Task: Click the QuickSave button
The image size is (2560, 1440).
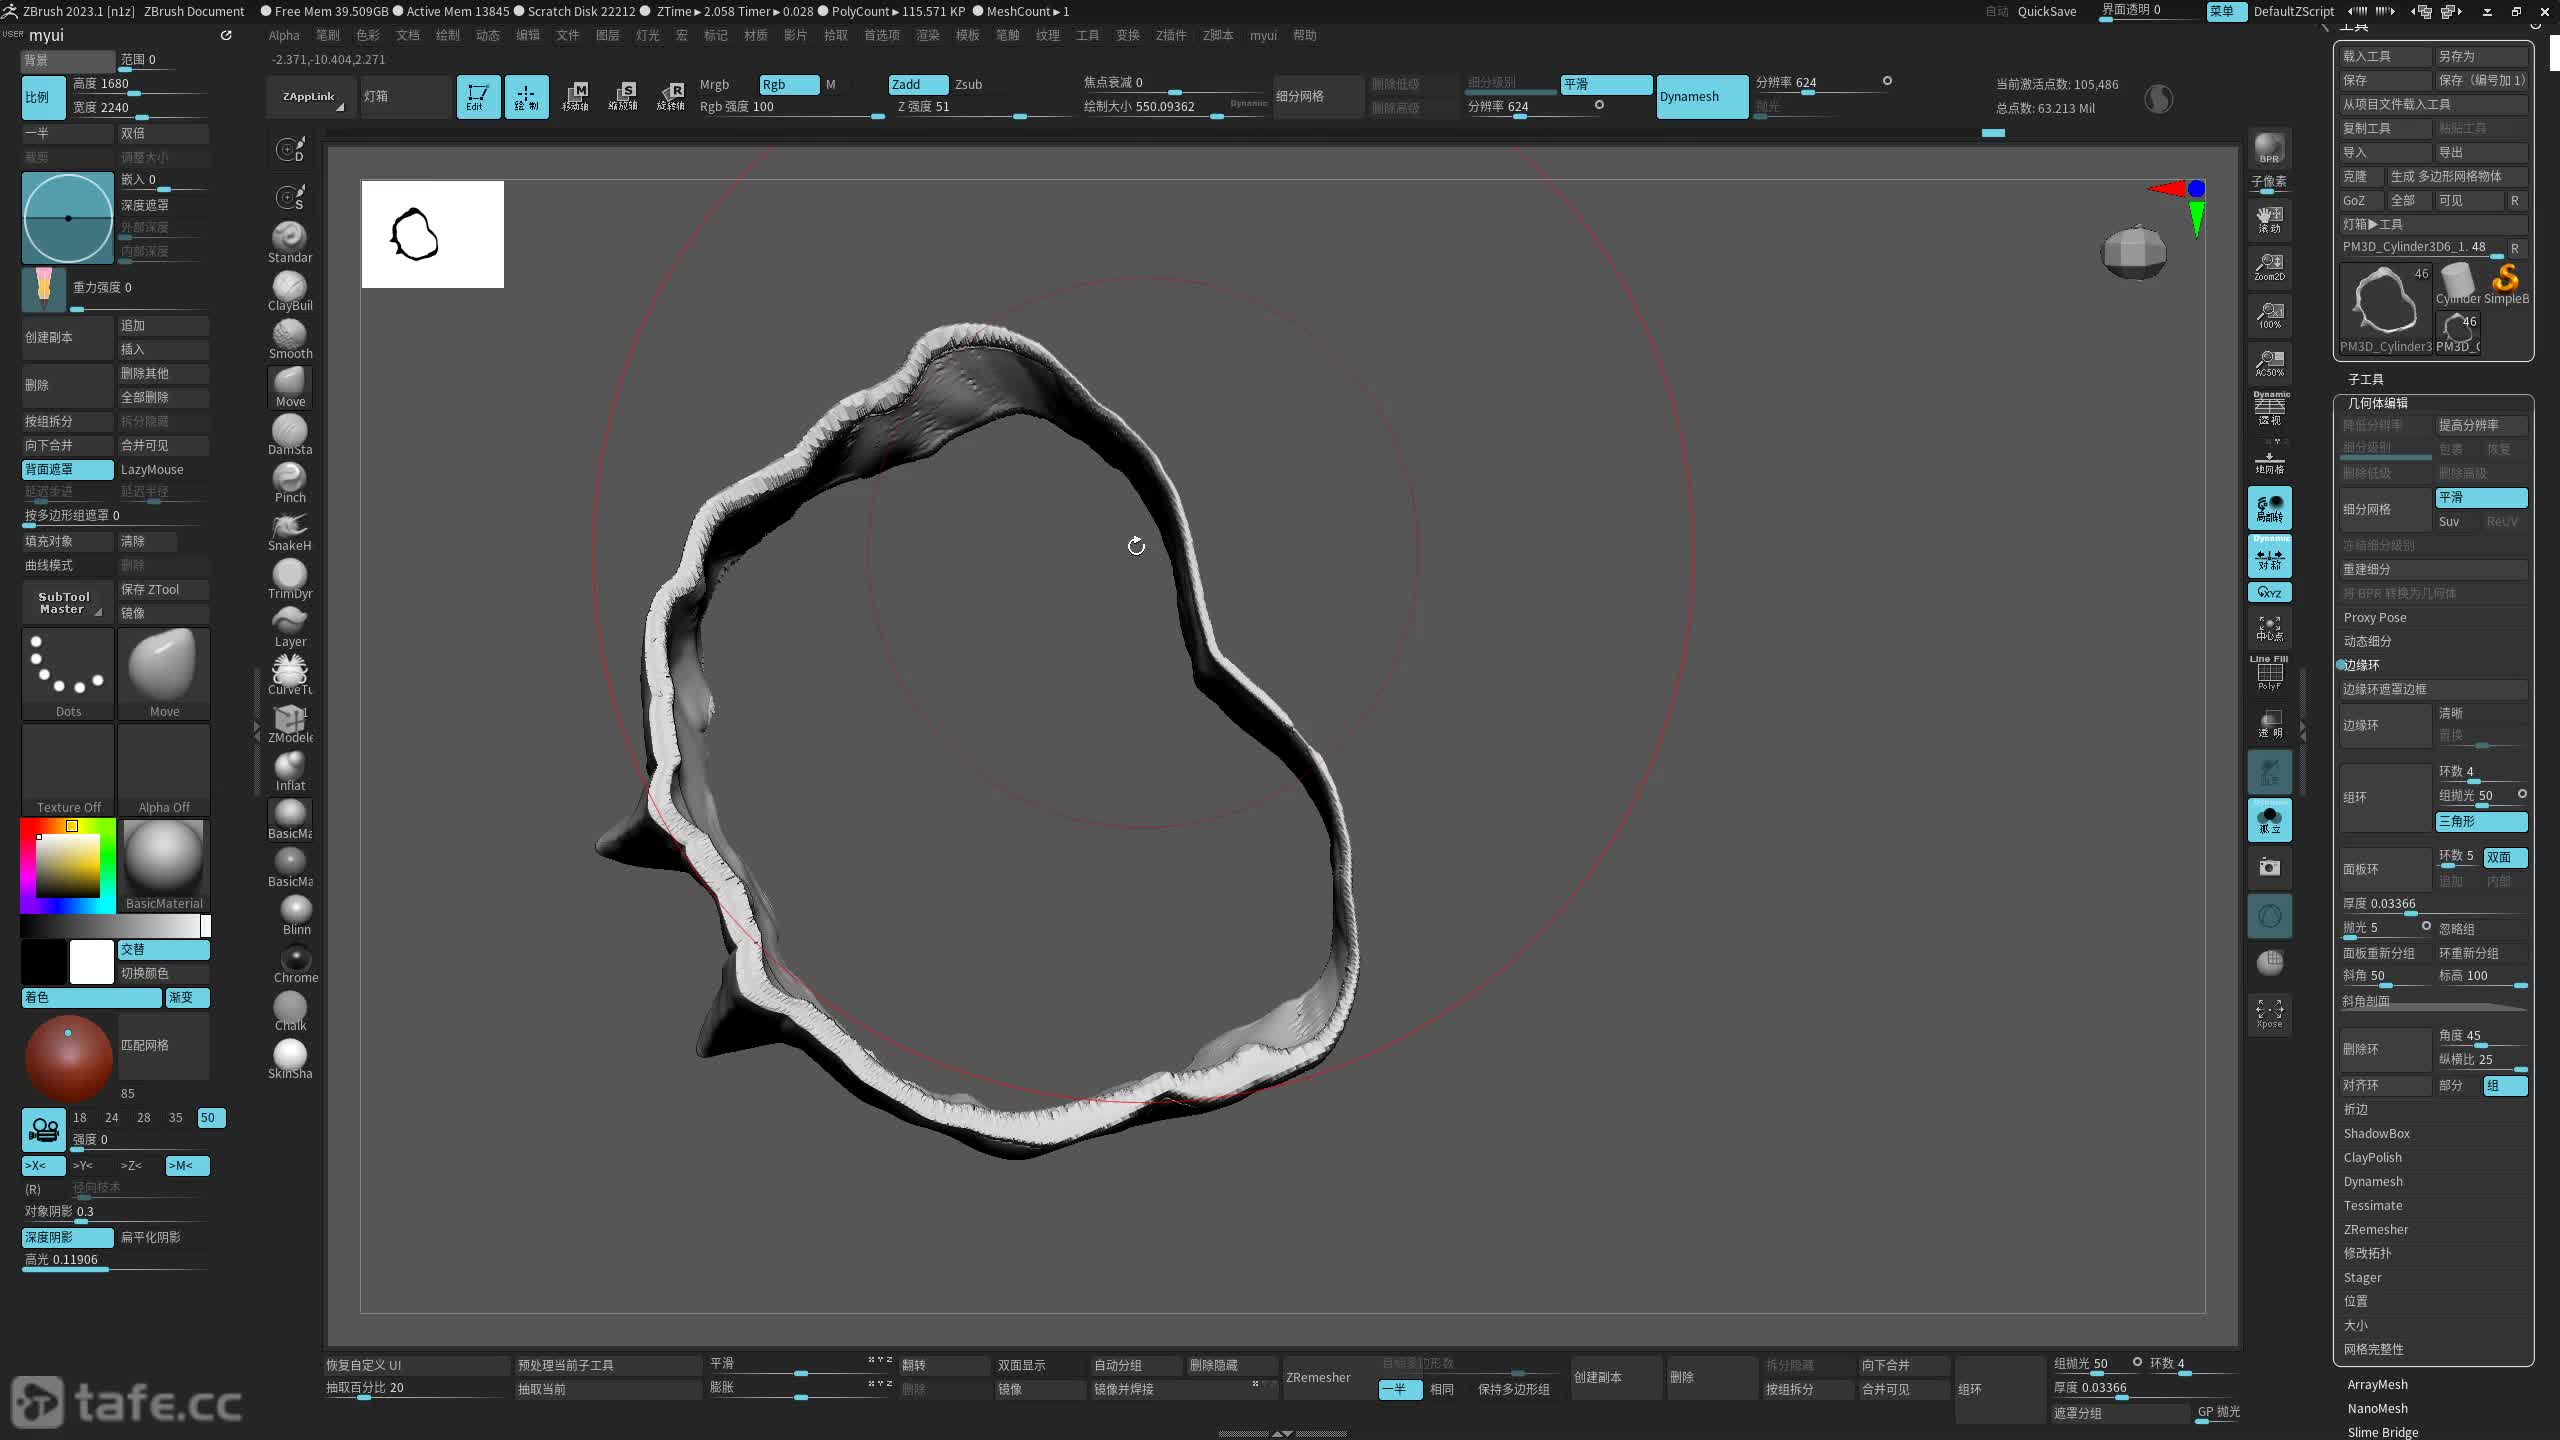Action: pos(2046,11)
